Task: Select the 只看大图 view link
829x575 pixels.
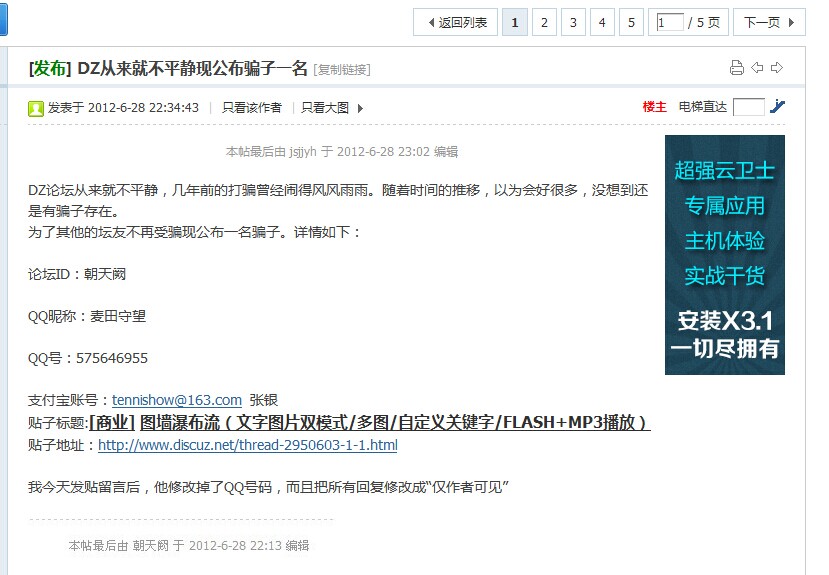Action: [325, 108]
